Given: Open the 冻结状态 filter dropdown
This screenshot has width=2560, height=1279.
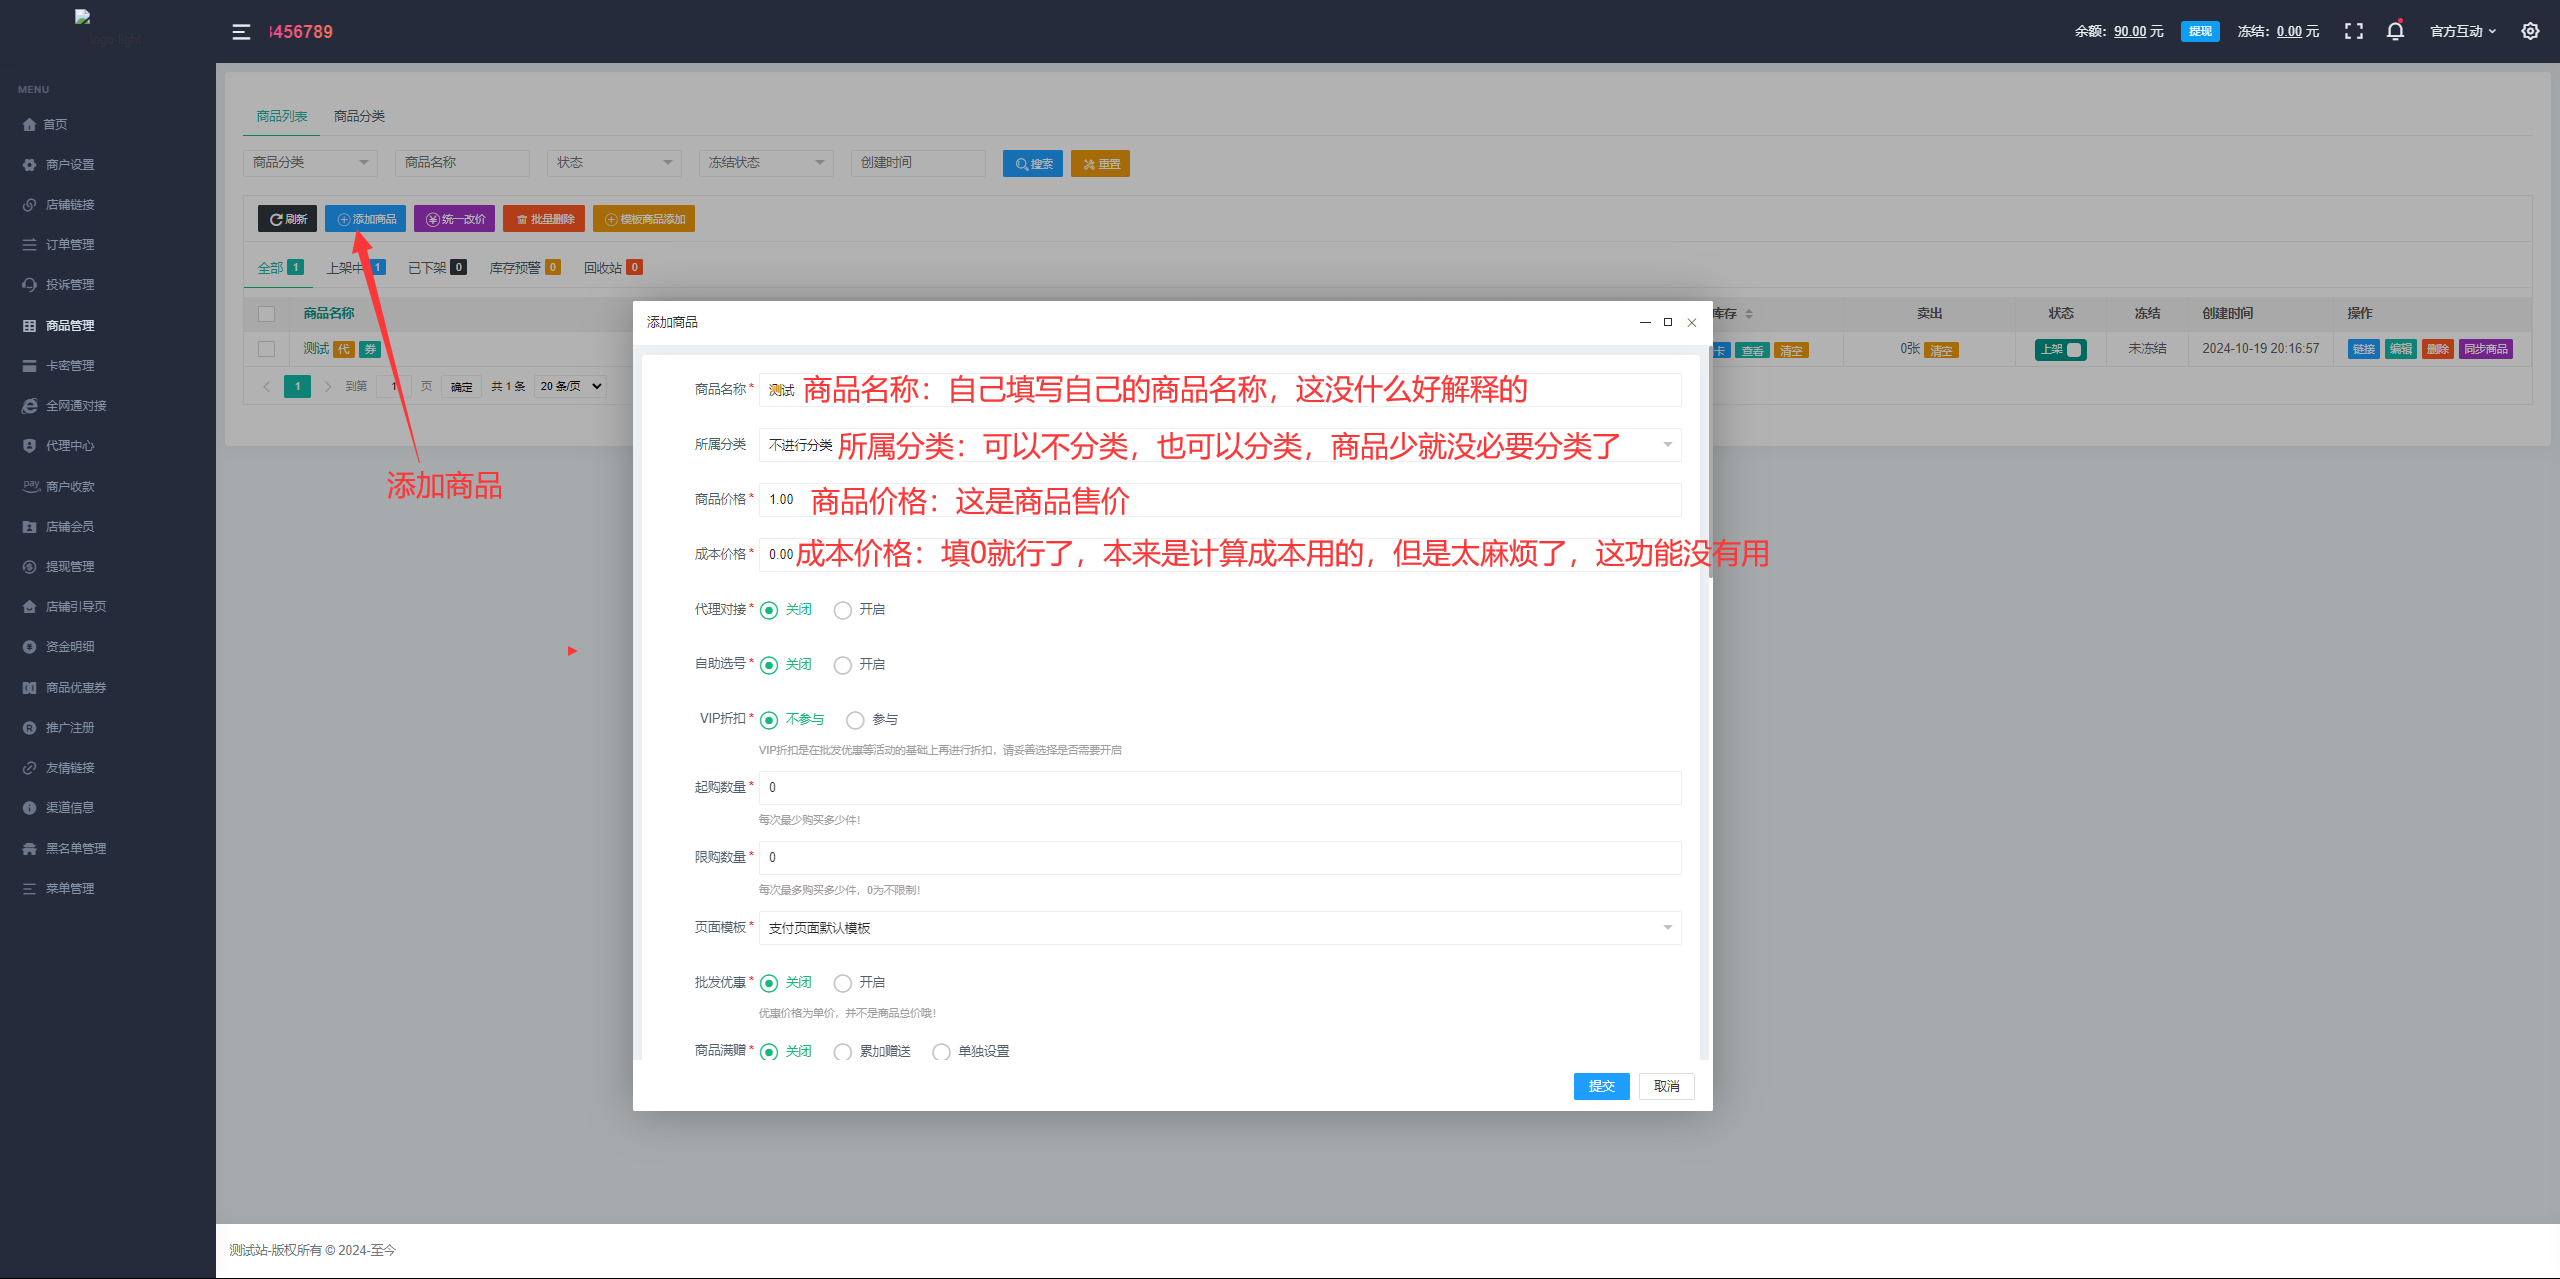Looking at the screenshot, I should (x=766, y=162).
